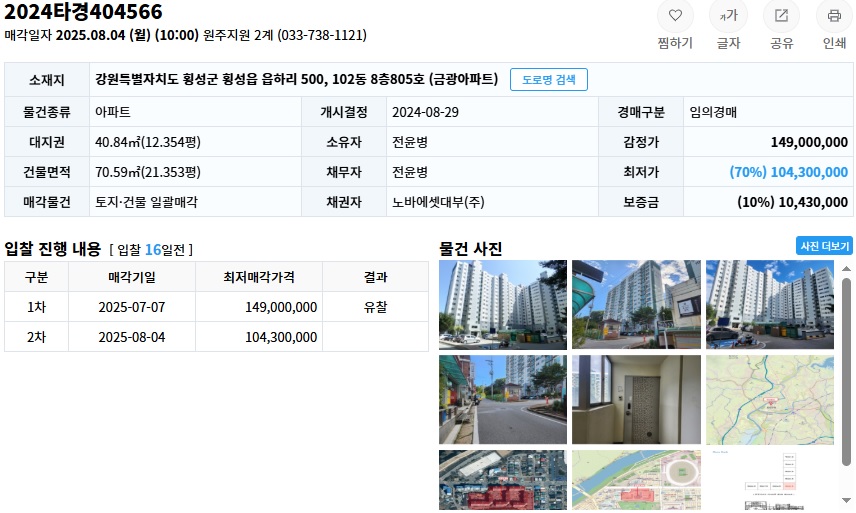
Task: Click 104,300,000 in the 2차 bid row
Action: [x=281, y=337]
